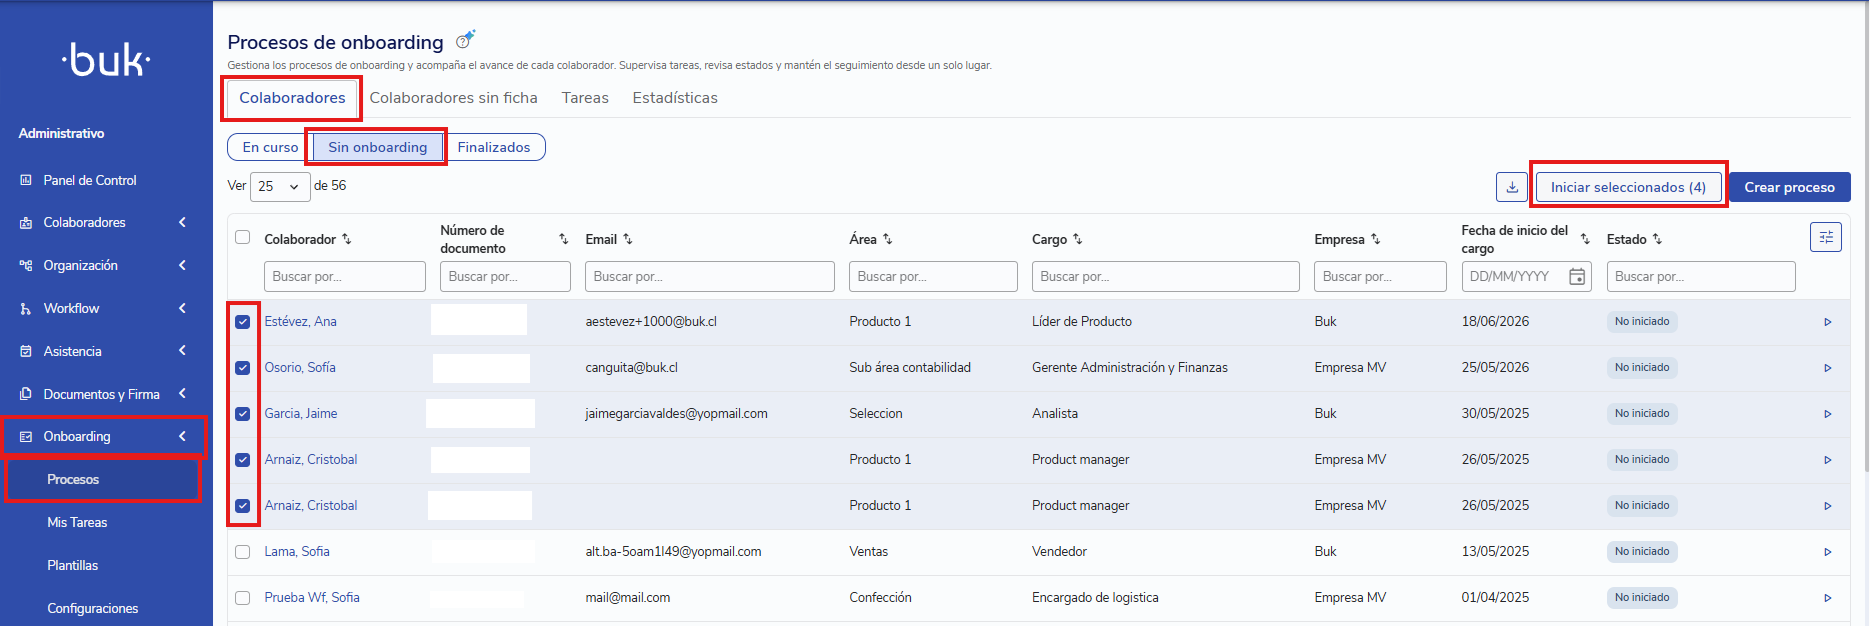Click the row arrow for Garcia, Jaime
The height and width of the screenshot is (627, 1870).
1827,414
